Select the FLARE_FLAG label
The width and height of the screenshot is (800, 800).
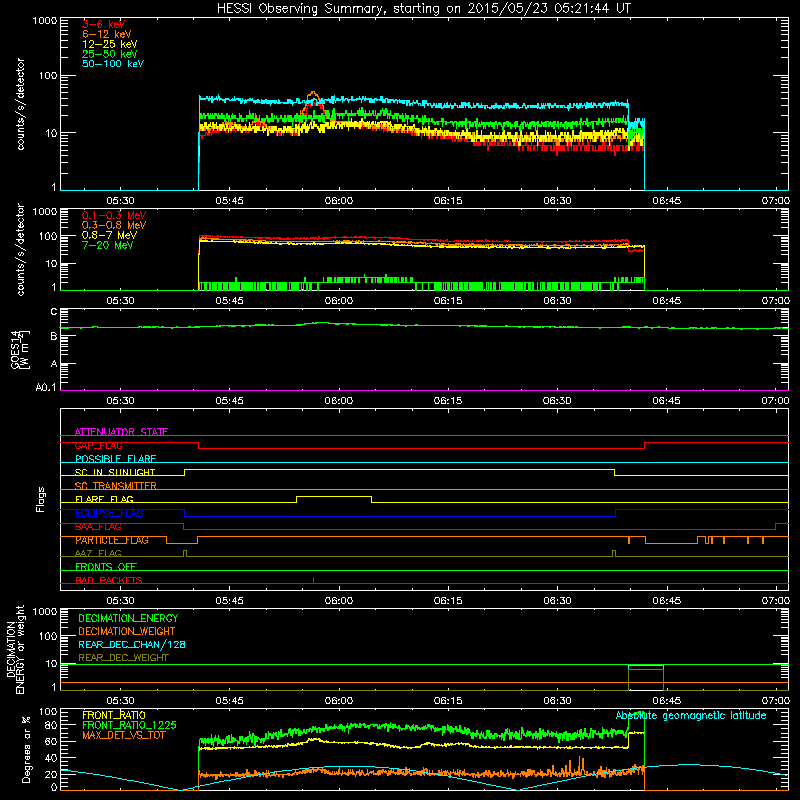pos(104,499)
